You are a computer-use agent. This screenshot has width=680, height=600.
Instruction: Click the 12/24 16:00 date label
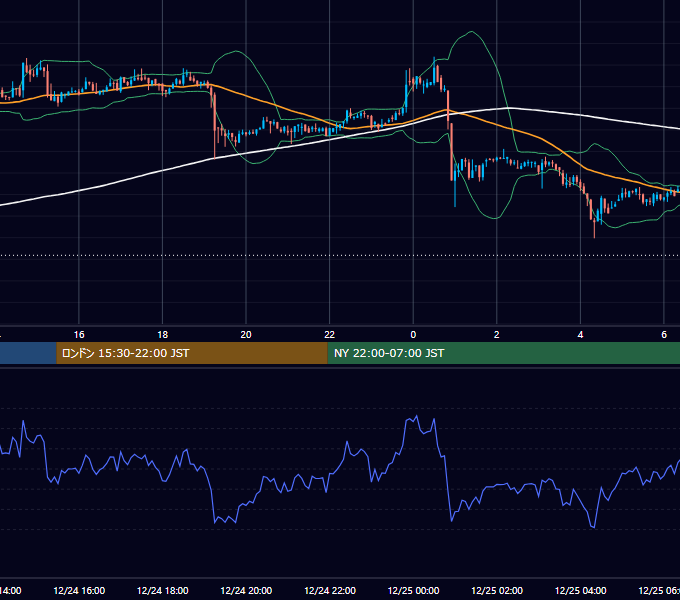pos(79,591)
